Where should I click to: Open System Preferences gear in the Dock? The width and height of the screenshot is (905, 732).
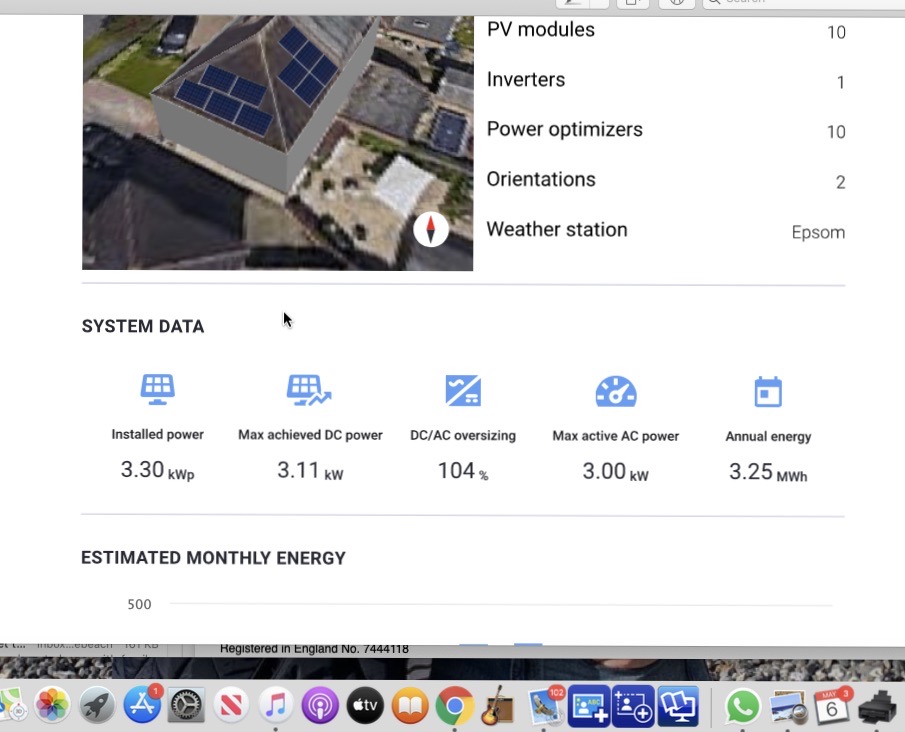pyautogui.click(x=186, y=705)
